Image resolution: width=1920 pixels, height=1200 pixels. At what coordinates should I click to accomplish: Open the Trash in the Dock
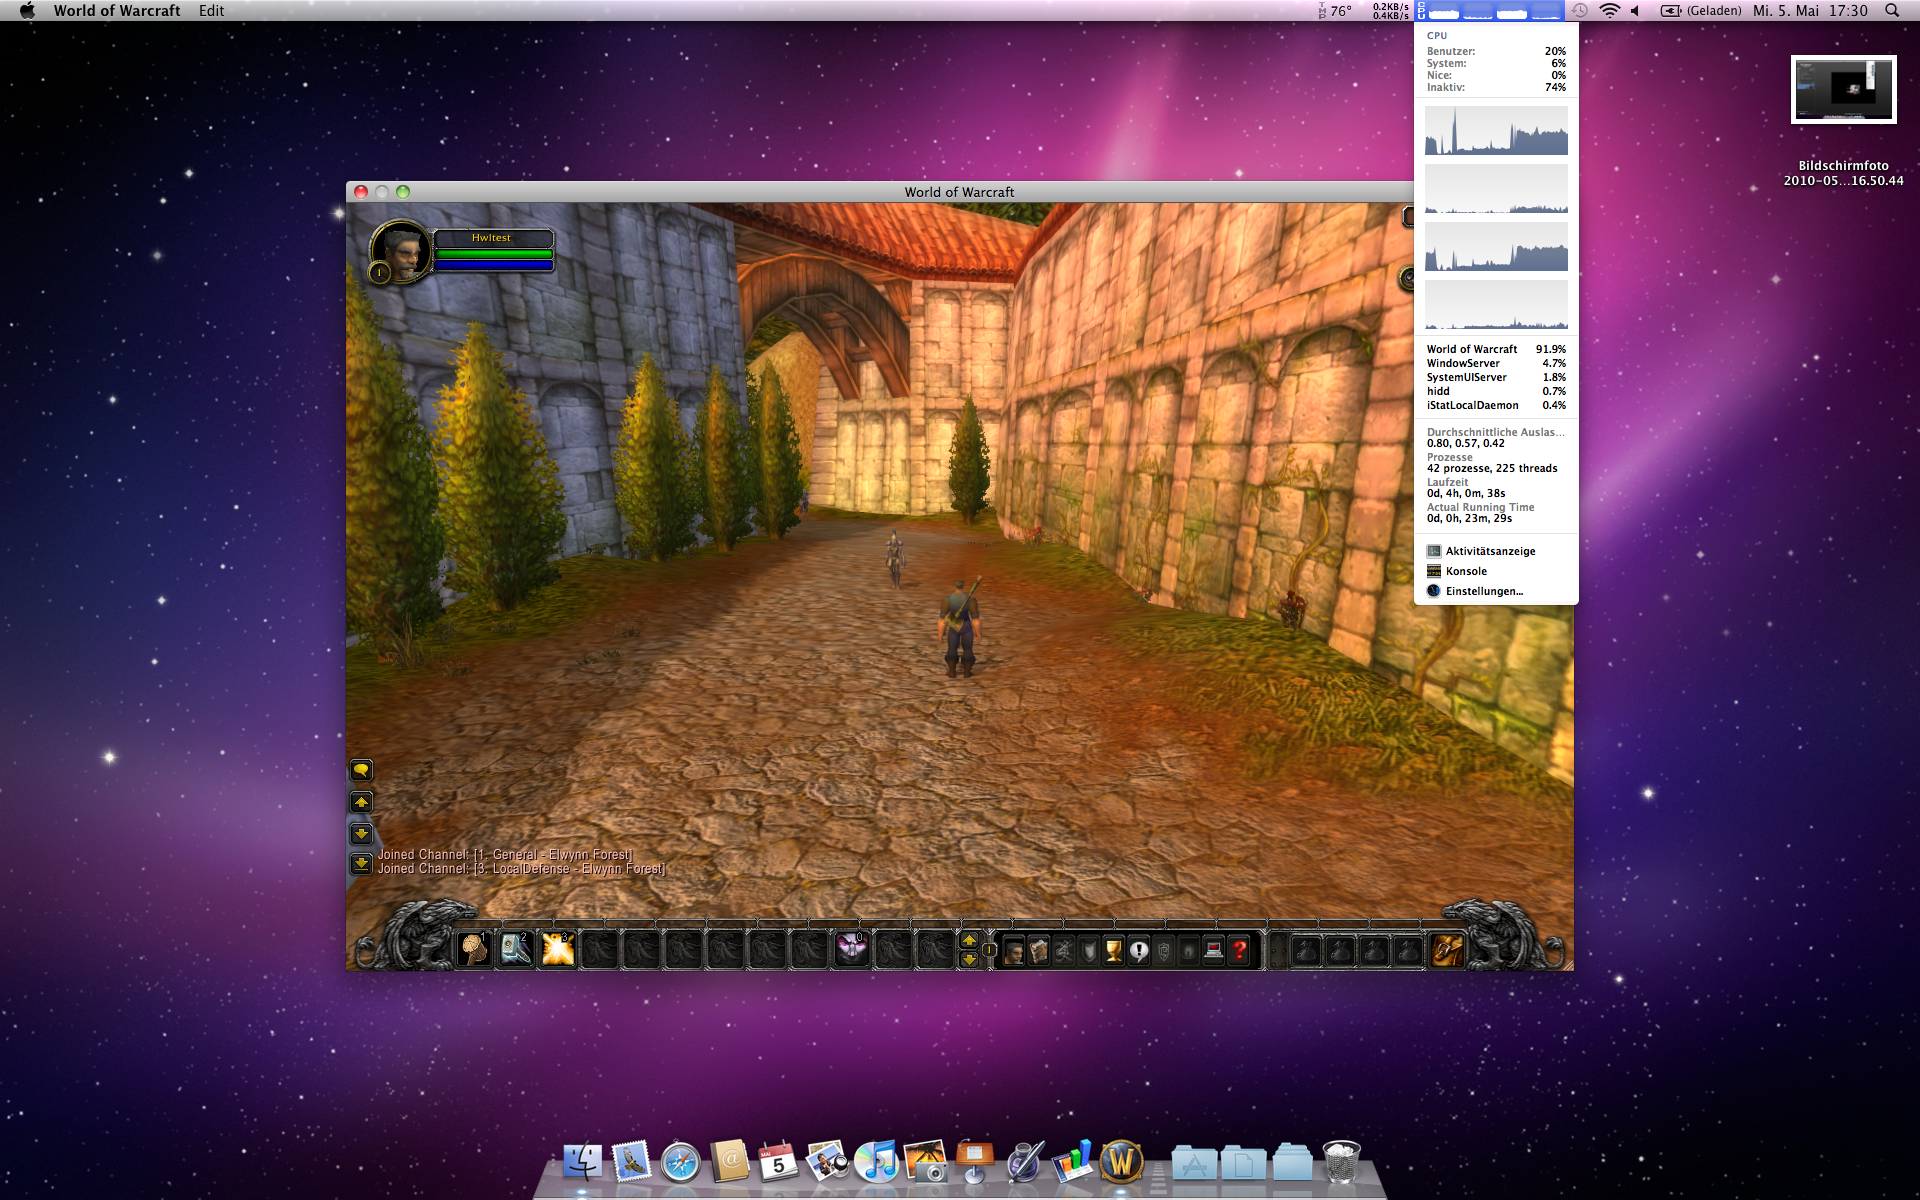tap(1341, 1162)
